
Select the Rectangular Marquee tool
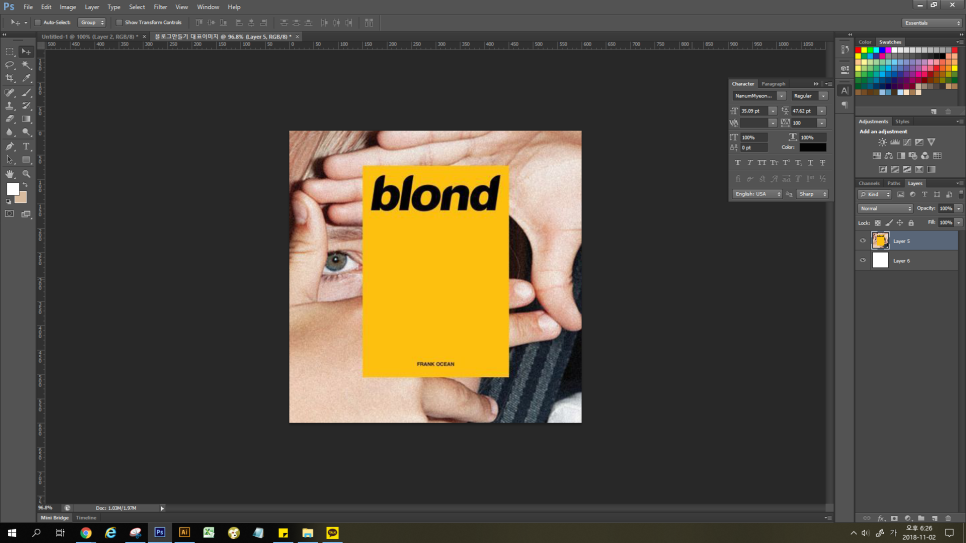[x=10, y=52]
